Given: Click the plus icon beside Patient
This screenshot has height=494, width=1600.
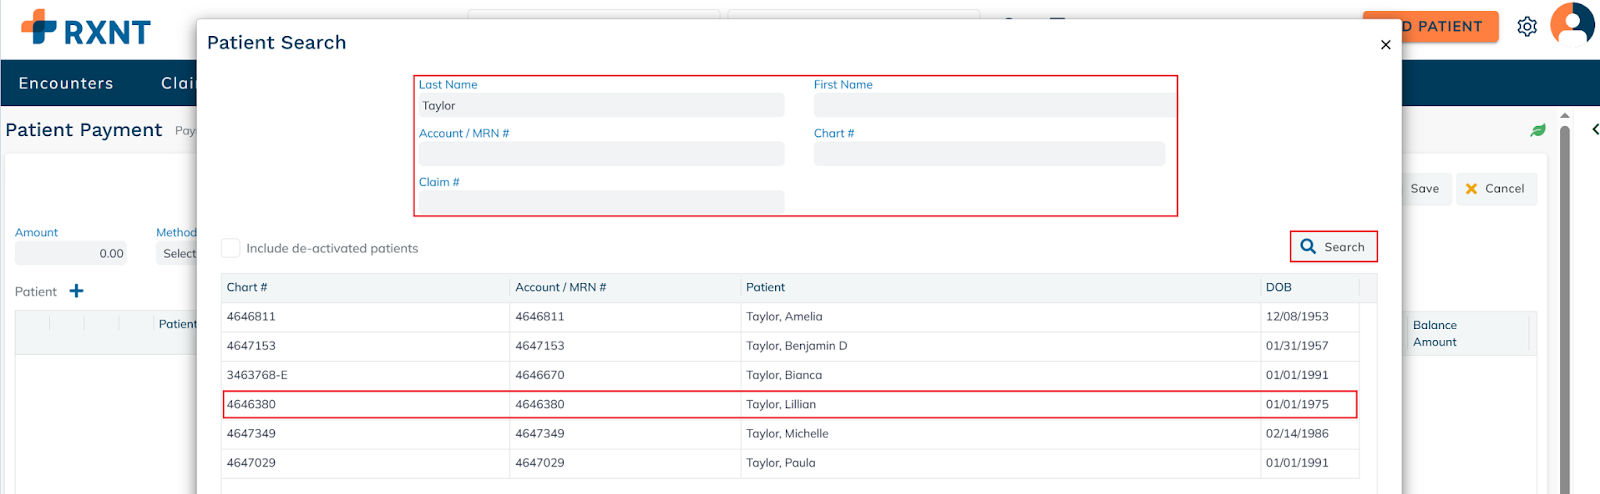Looking at the screenshot, I should [76, 291].
